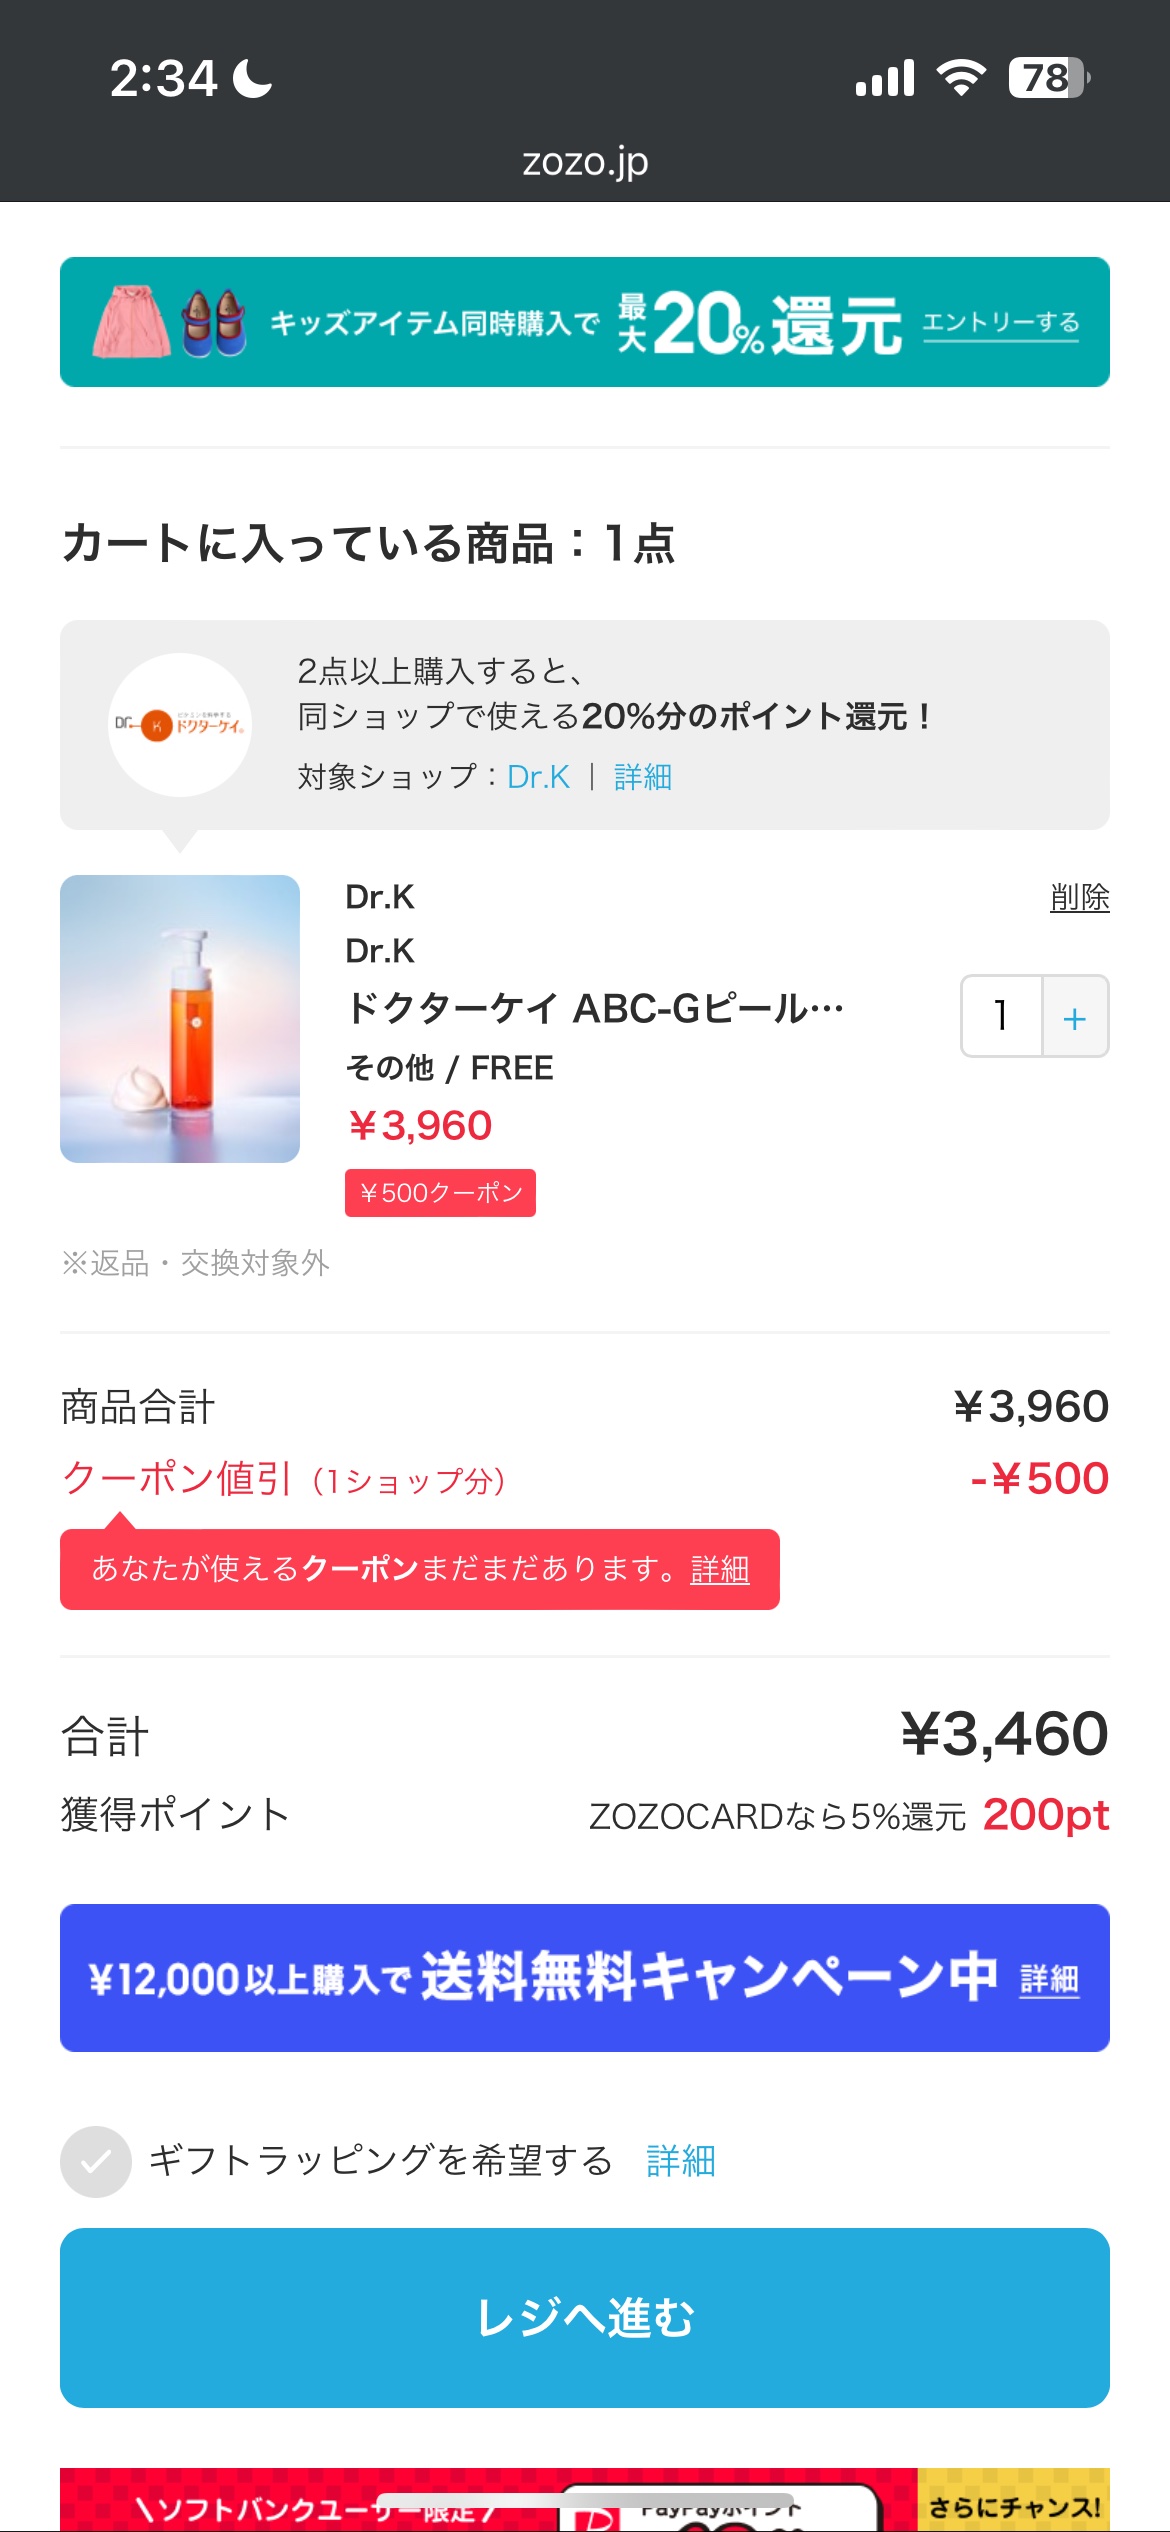Image resolution: width=1170 pixels, height=2532 pixels.
Task: Open gift wrapping 詳細 link
Action: pos(680,2161)
